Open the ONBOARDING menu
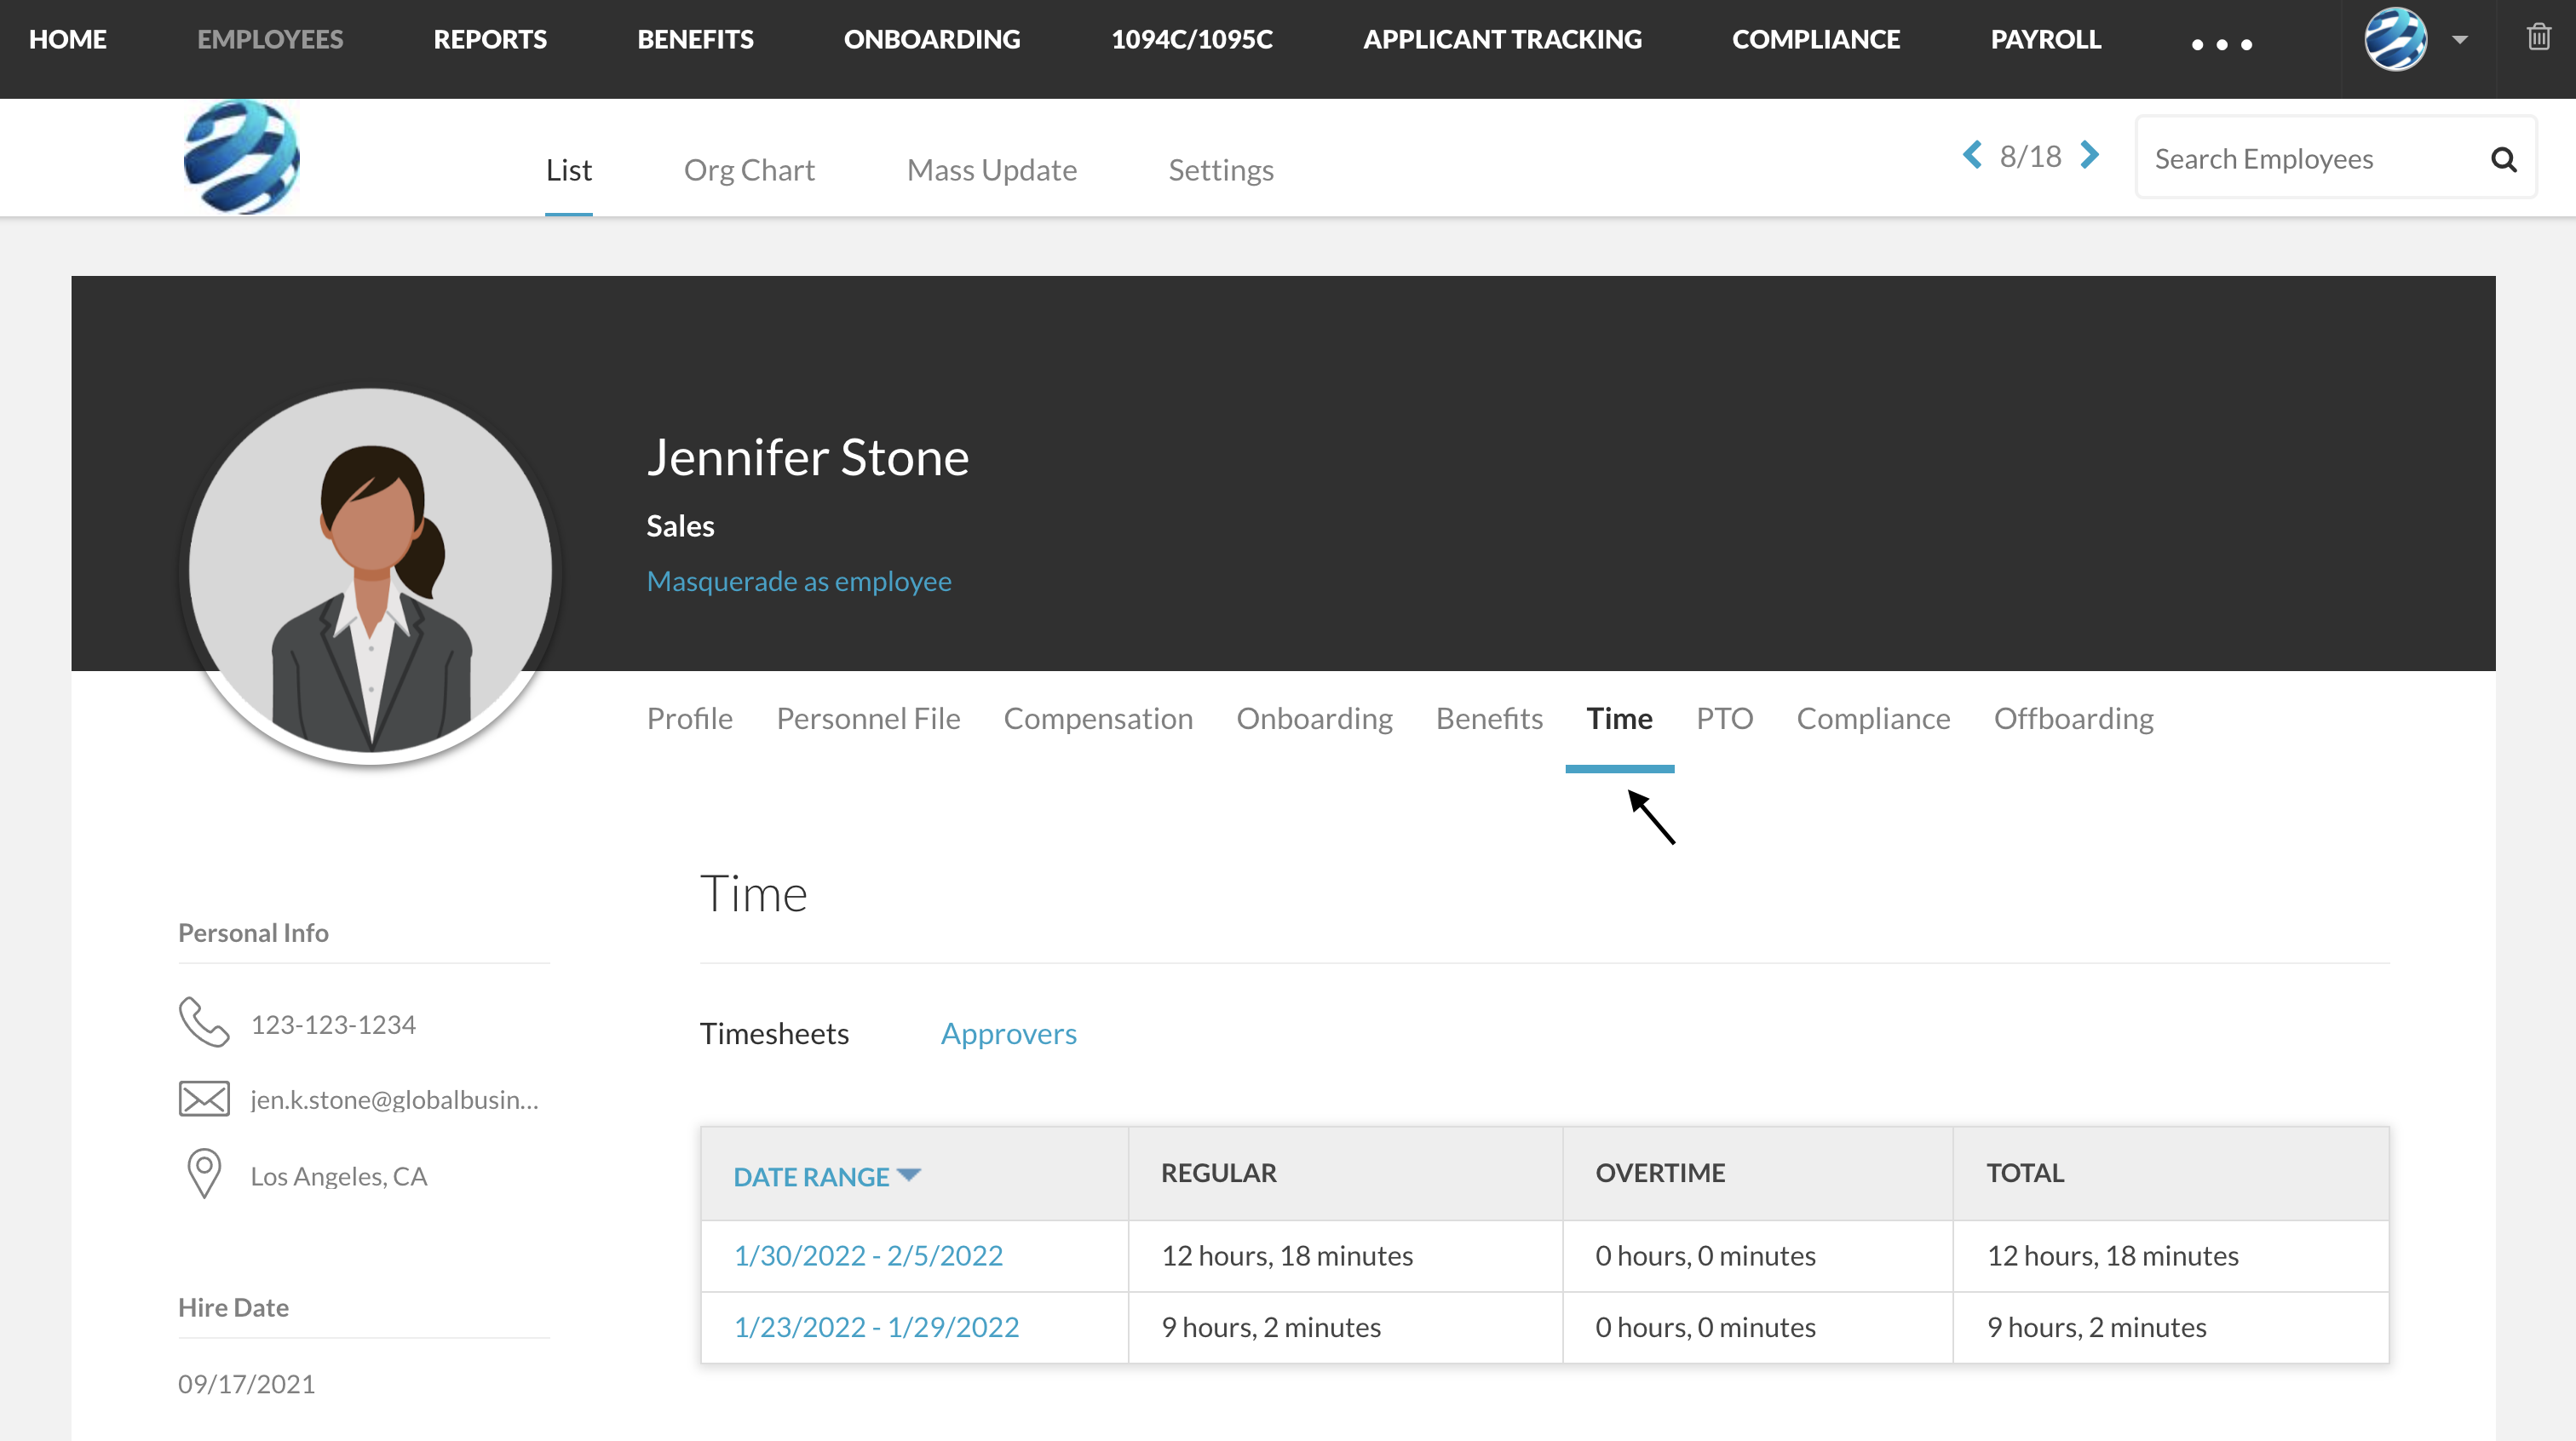Viewport: 2576px width, 1441px height. pyautogui.click(x=932, y=39)
